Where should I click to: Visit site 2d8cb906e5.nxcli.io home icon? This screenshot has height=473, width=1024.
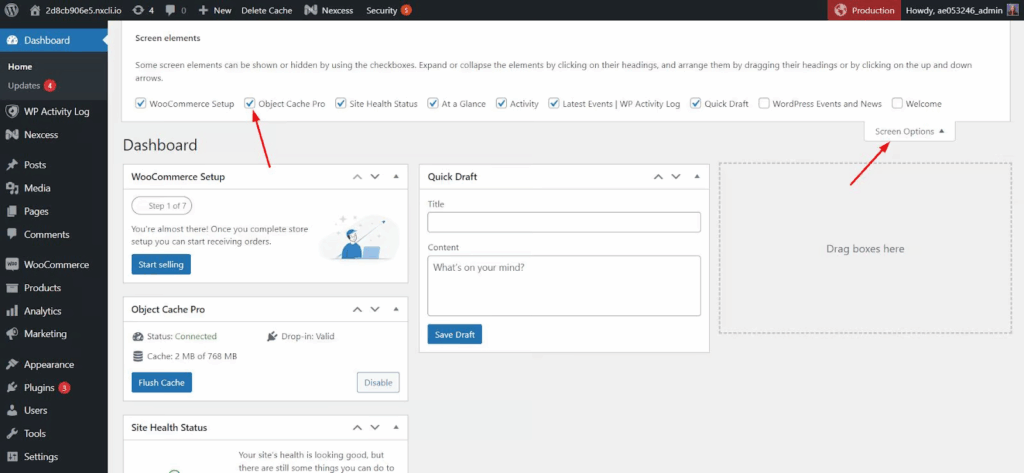(x=35, y=10)
